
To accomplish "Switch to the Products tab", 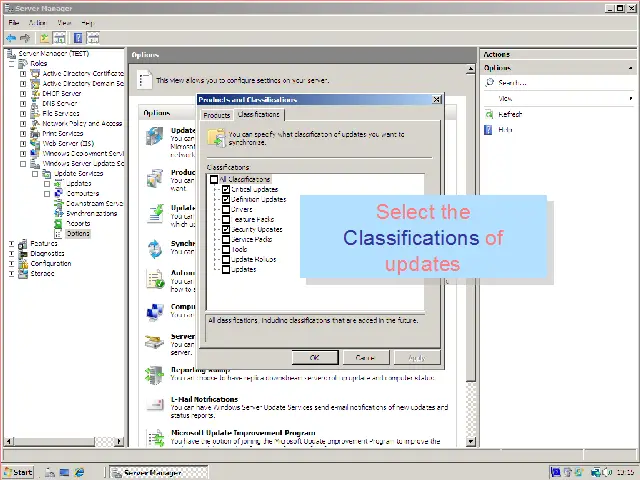I will point(217,116).
